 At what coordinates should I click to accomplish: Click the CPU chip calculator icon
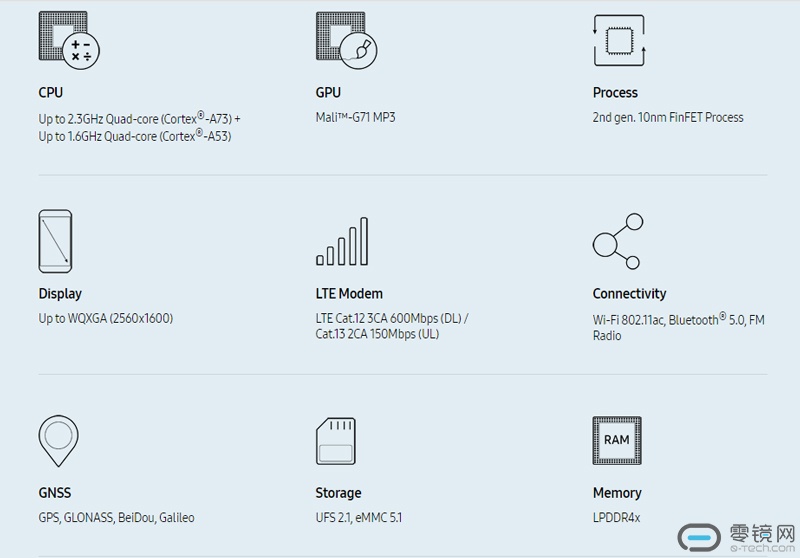(69, 39)
